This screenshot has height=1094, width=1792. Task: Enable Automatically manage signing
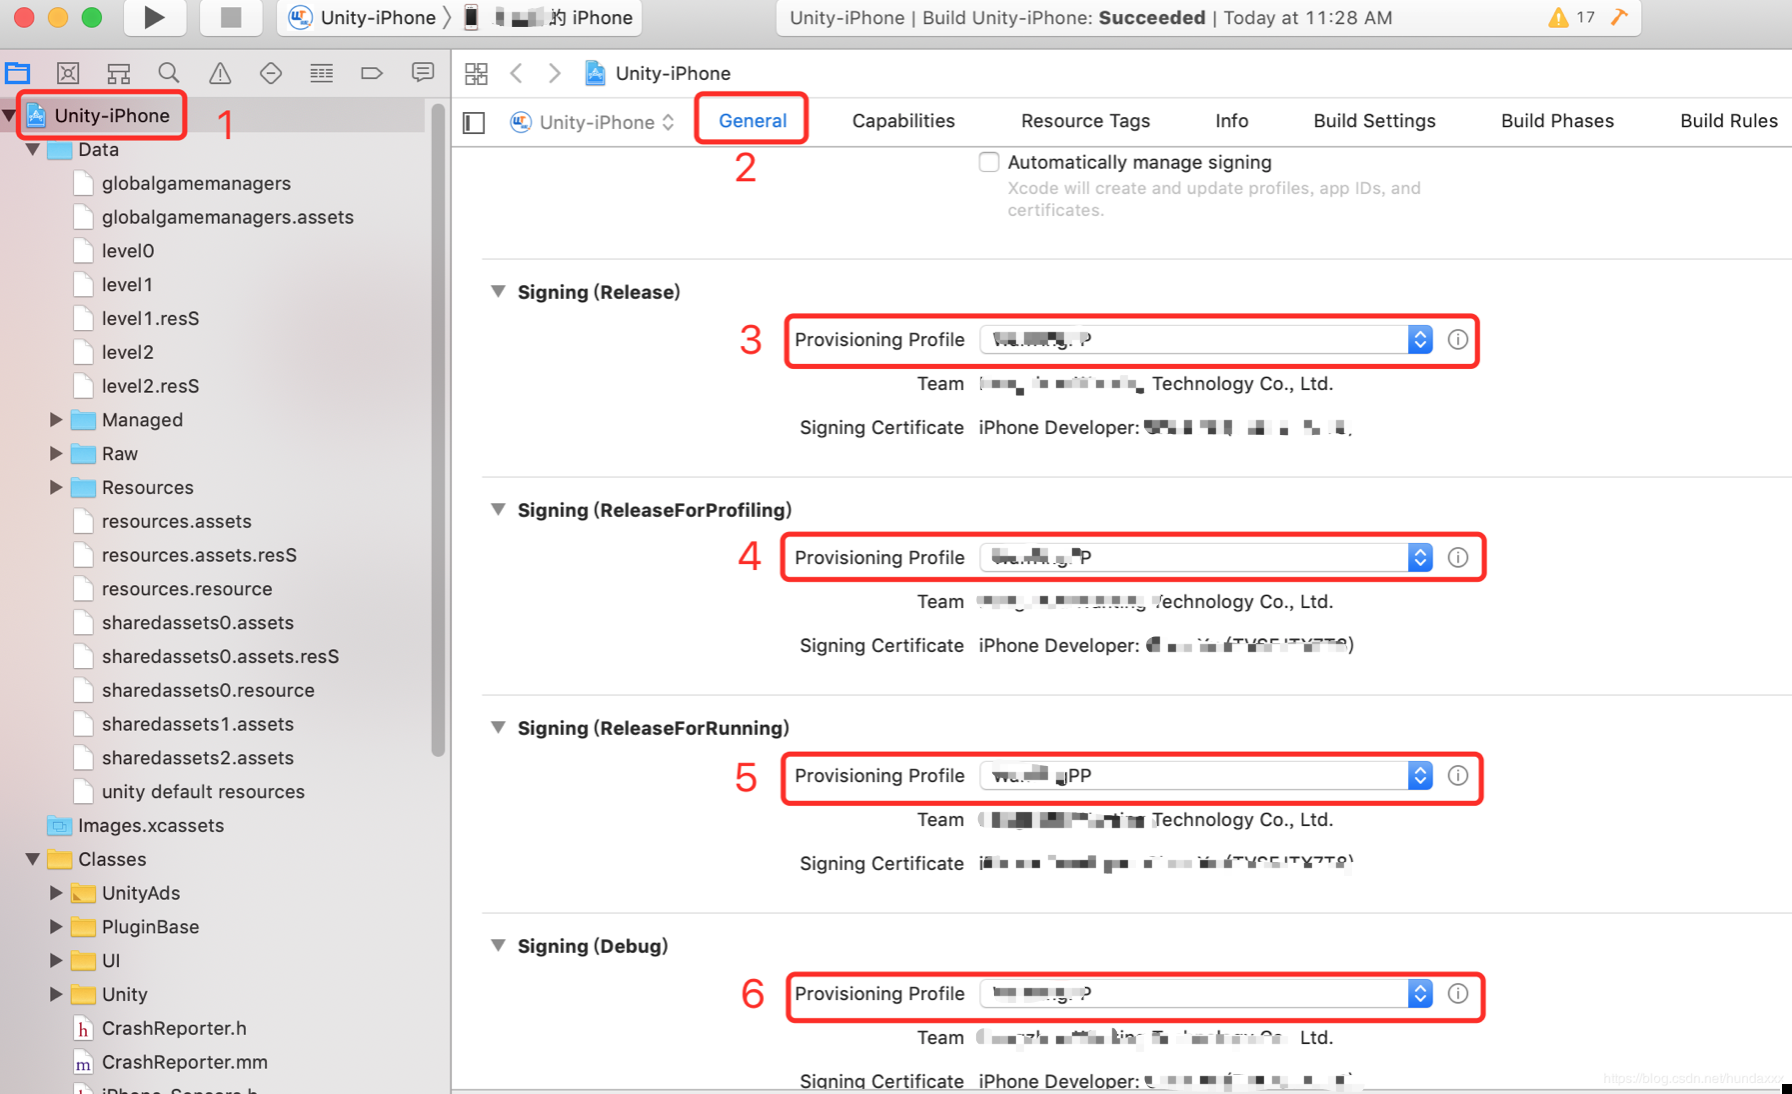(989, 162)
